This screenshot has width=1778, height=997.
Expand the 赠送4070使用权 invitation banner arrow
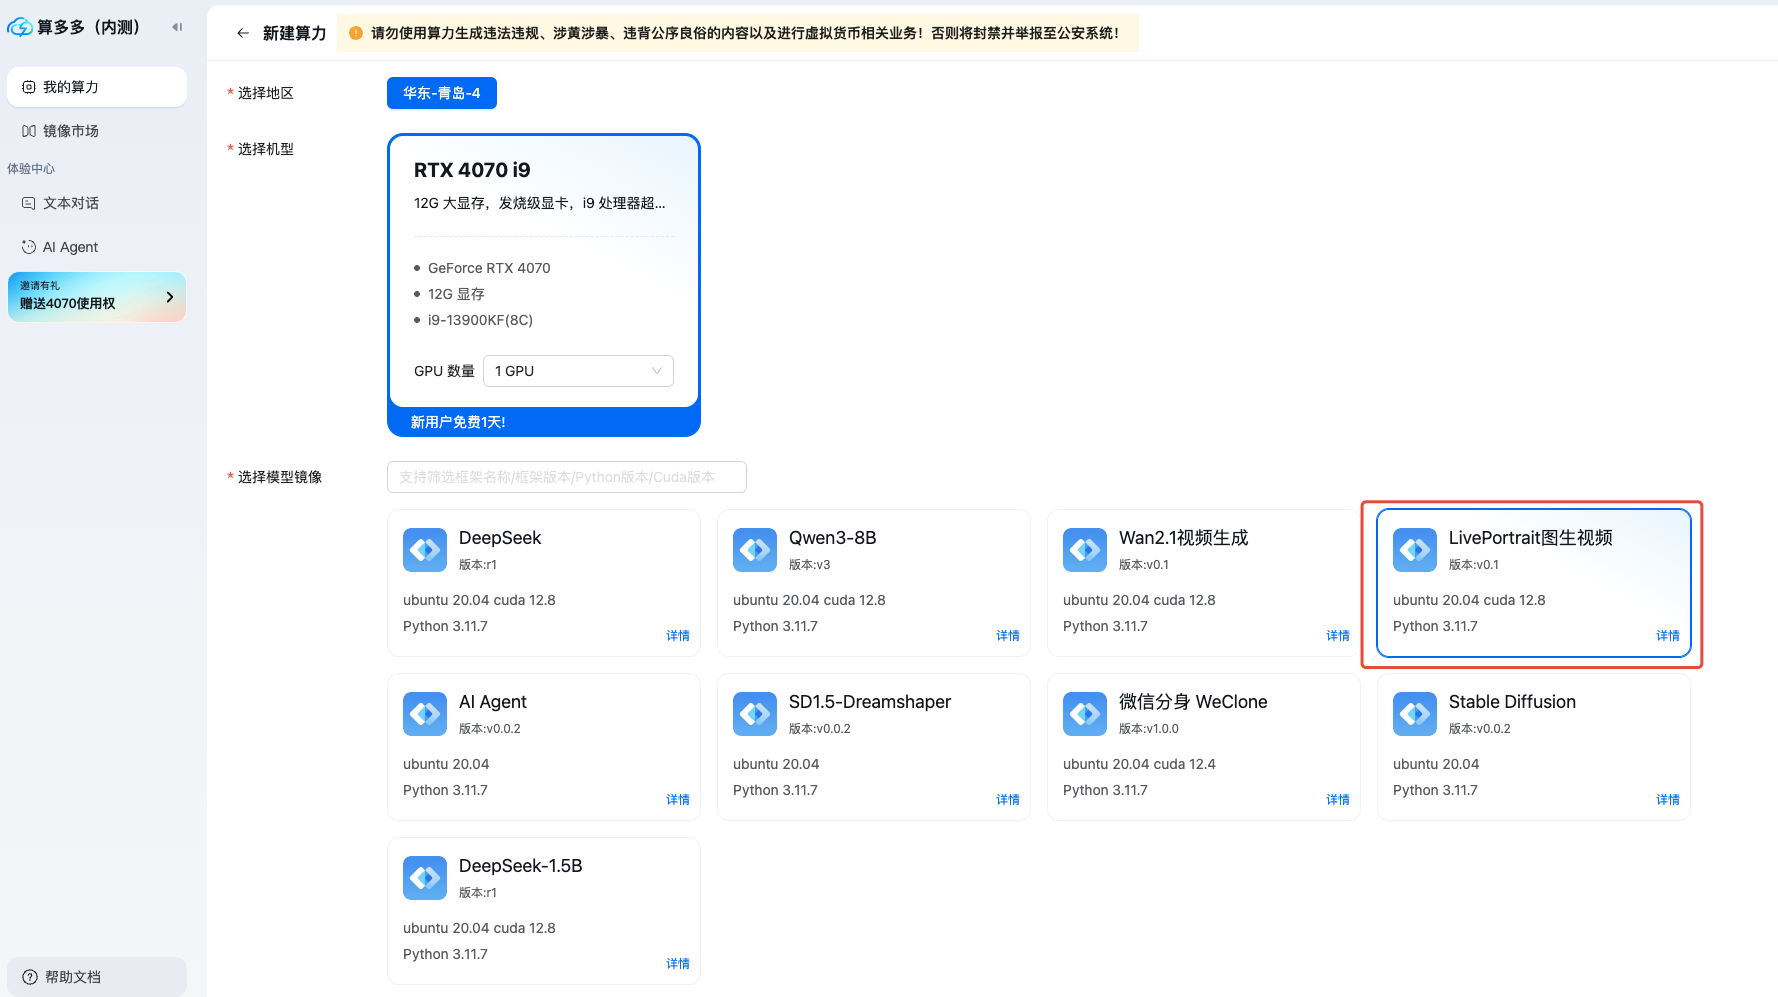tap(170, 297)
